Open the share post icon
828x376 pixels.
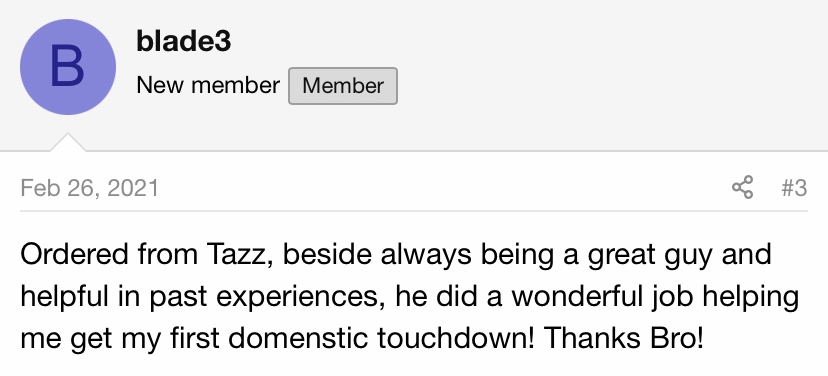[742, 188]
